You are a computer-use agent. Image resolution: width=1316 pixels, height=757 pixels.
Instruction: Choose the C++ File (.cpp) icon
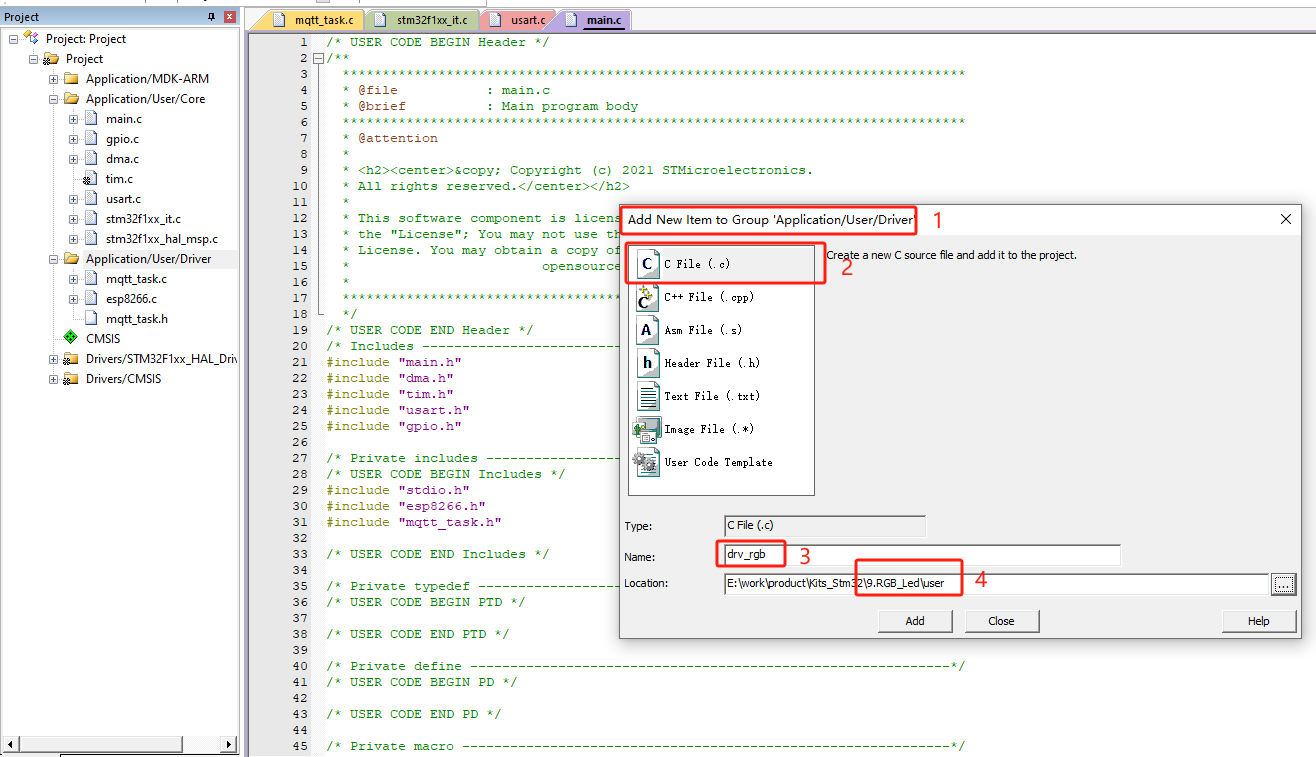647,297
